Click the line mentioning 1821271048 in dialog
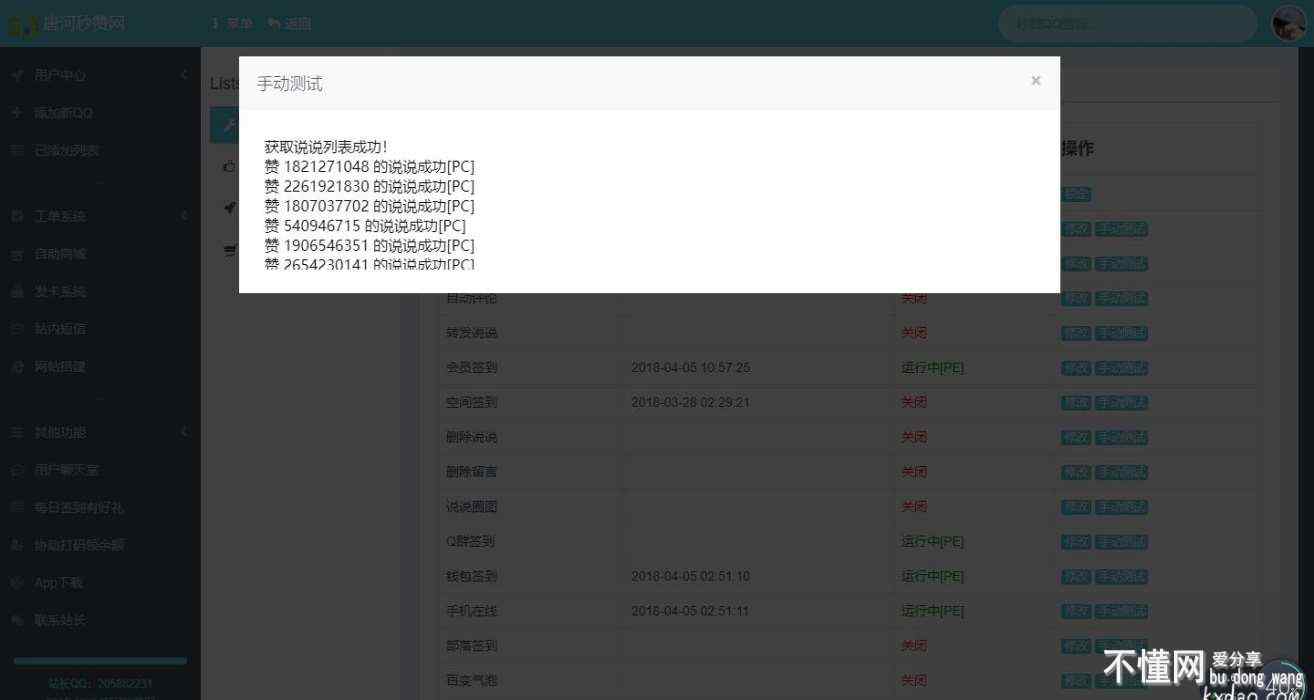 [370, 167]
